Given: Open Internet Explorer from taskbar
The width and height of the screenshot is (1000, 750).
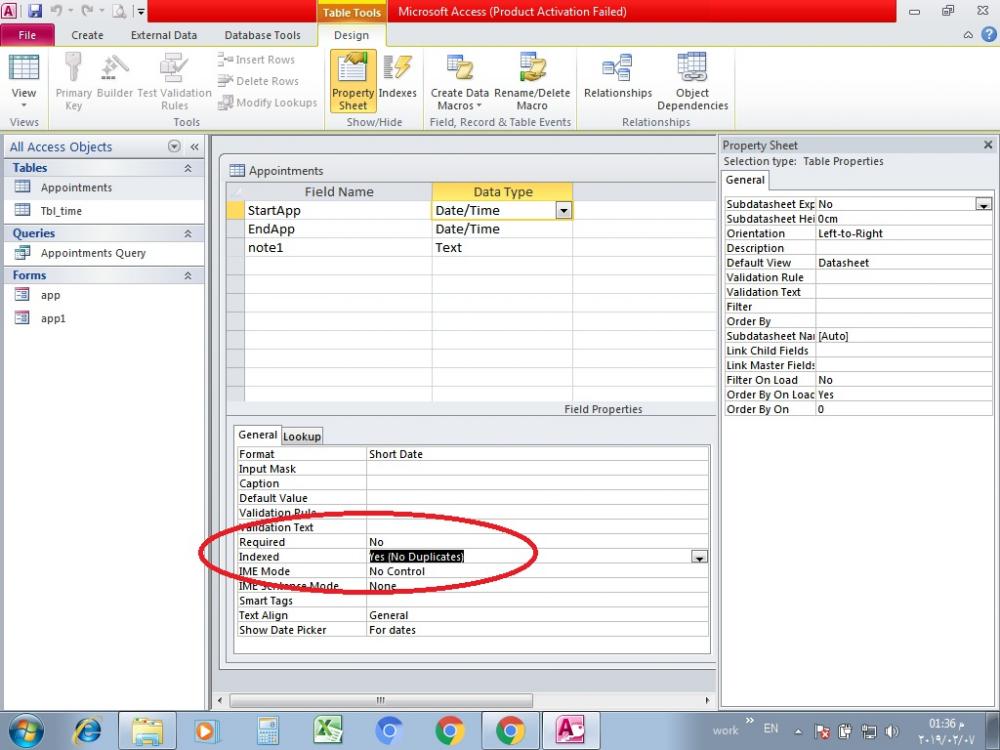Looking at the screenshot, I should tap(87, 731).
